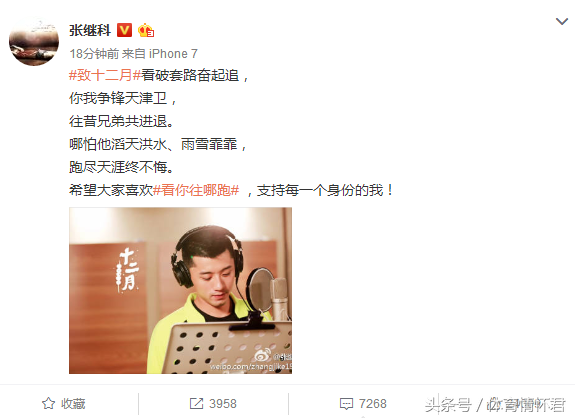575x418 pixels.
Task: Click the orange V verified badge
Action: click(x=124, y=30)
